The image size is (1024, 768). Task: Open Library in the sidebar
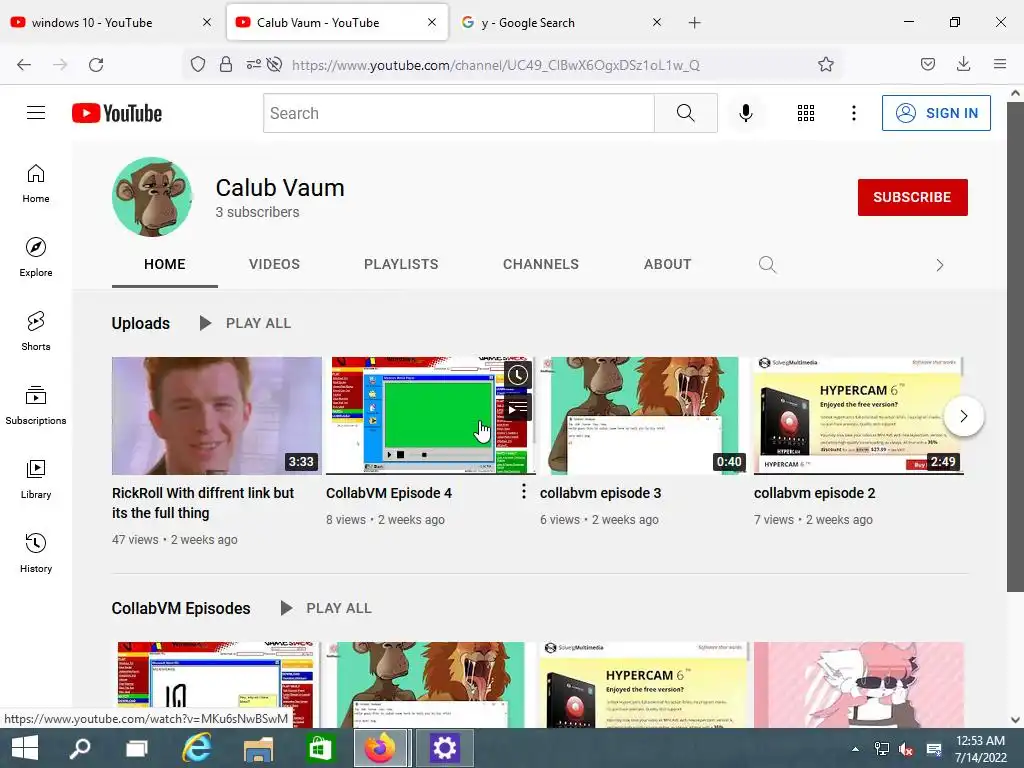[x=36, y=479]
